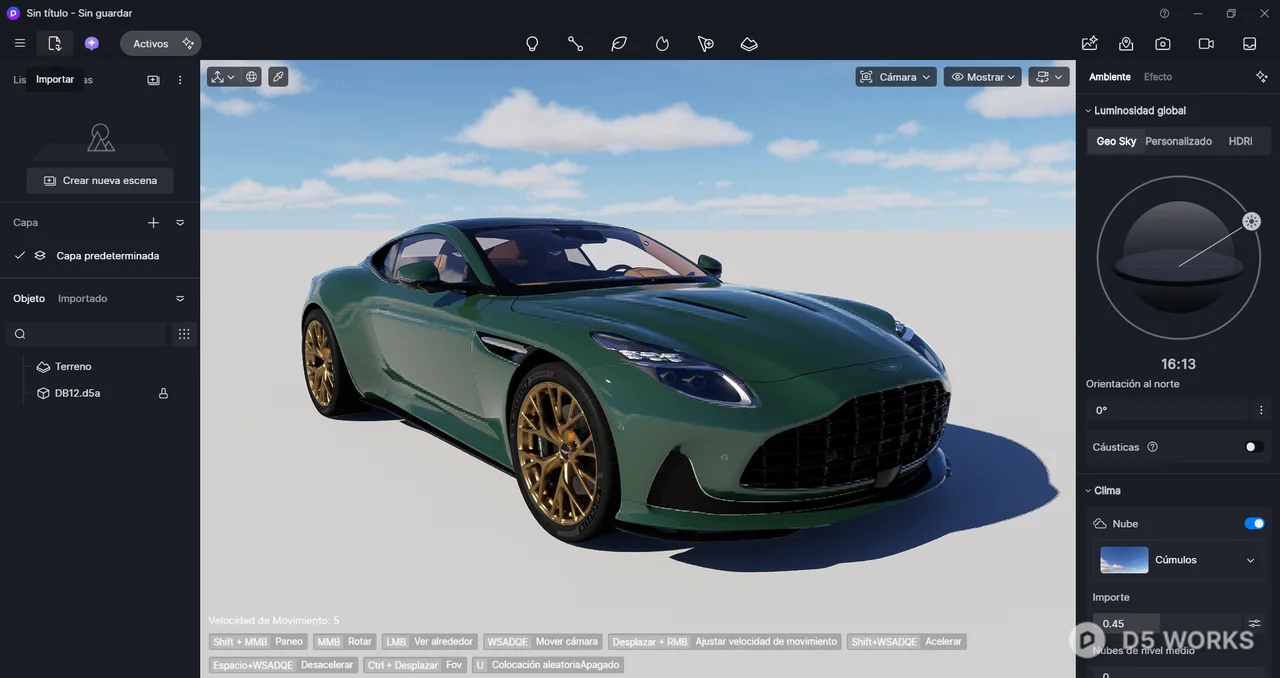Adjust the Importe 0.45 slider
The image size is (1280, 678).
(x=1166, y=623)
